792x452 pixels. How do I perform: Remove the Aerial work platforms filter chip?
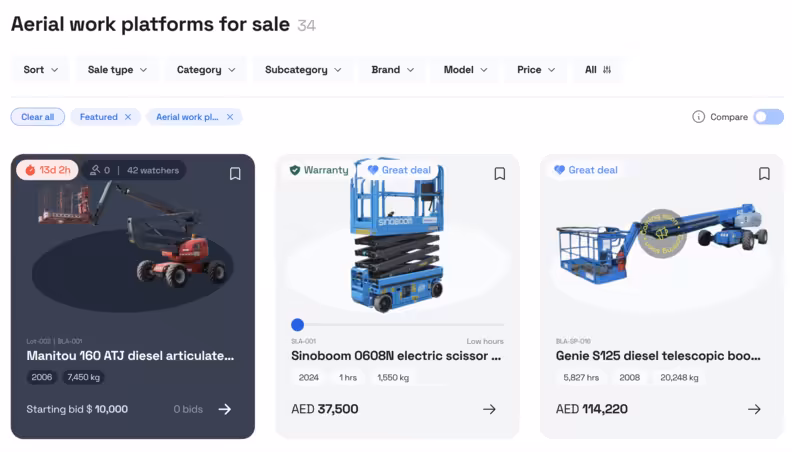coord(230,117)
